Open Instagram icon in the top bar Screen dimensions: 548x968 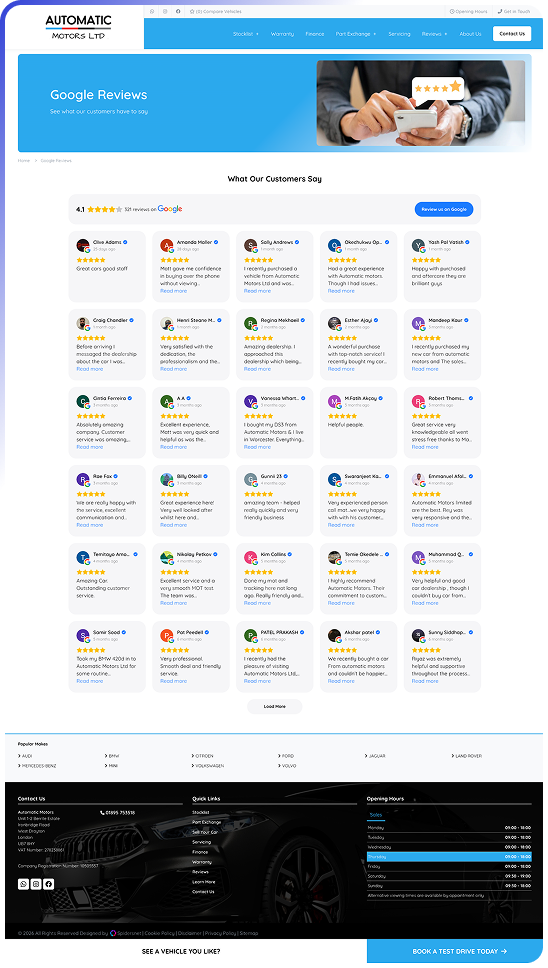(x=165, y=11)
